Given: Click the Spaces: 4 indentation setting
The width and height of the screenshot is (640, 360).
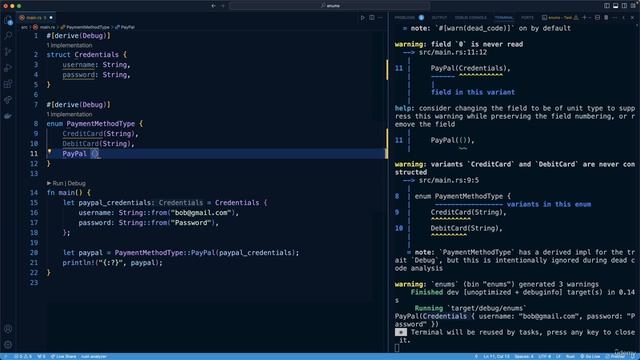Looking at the screenshot, I should coord(524,356).
